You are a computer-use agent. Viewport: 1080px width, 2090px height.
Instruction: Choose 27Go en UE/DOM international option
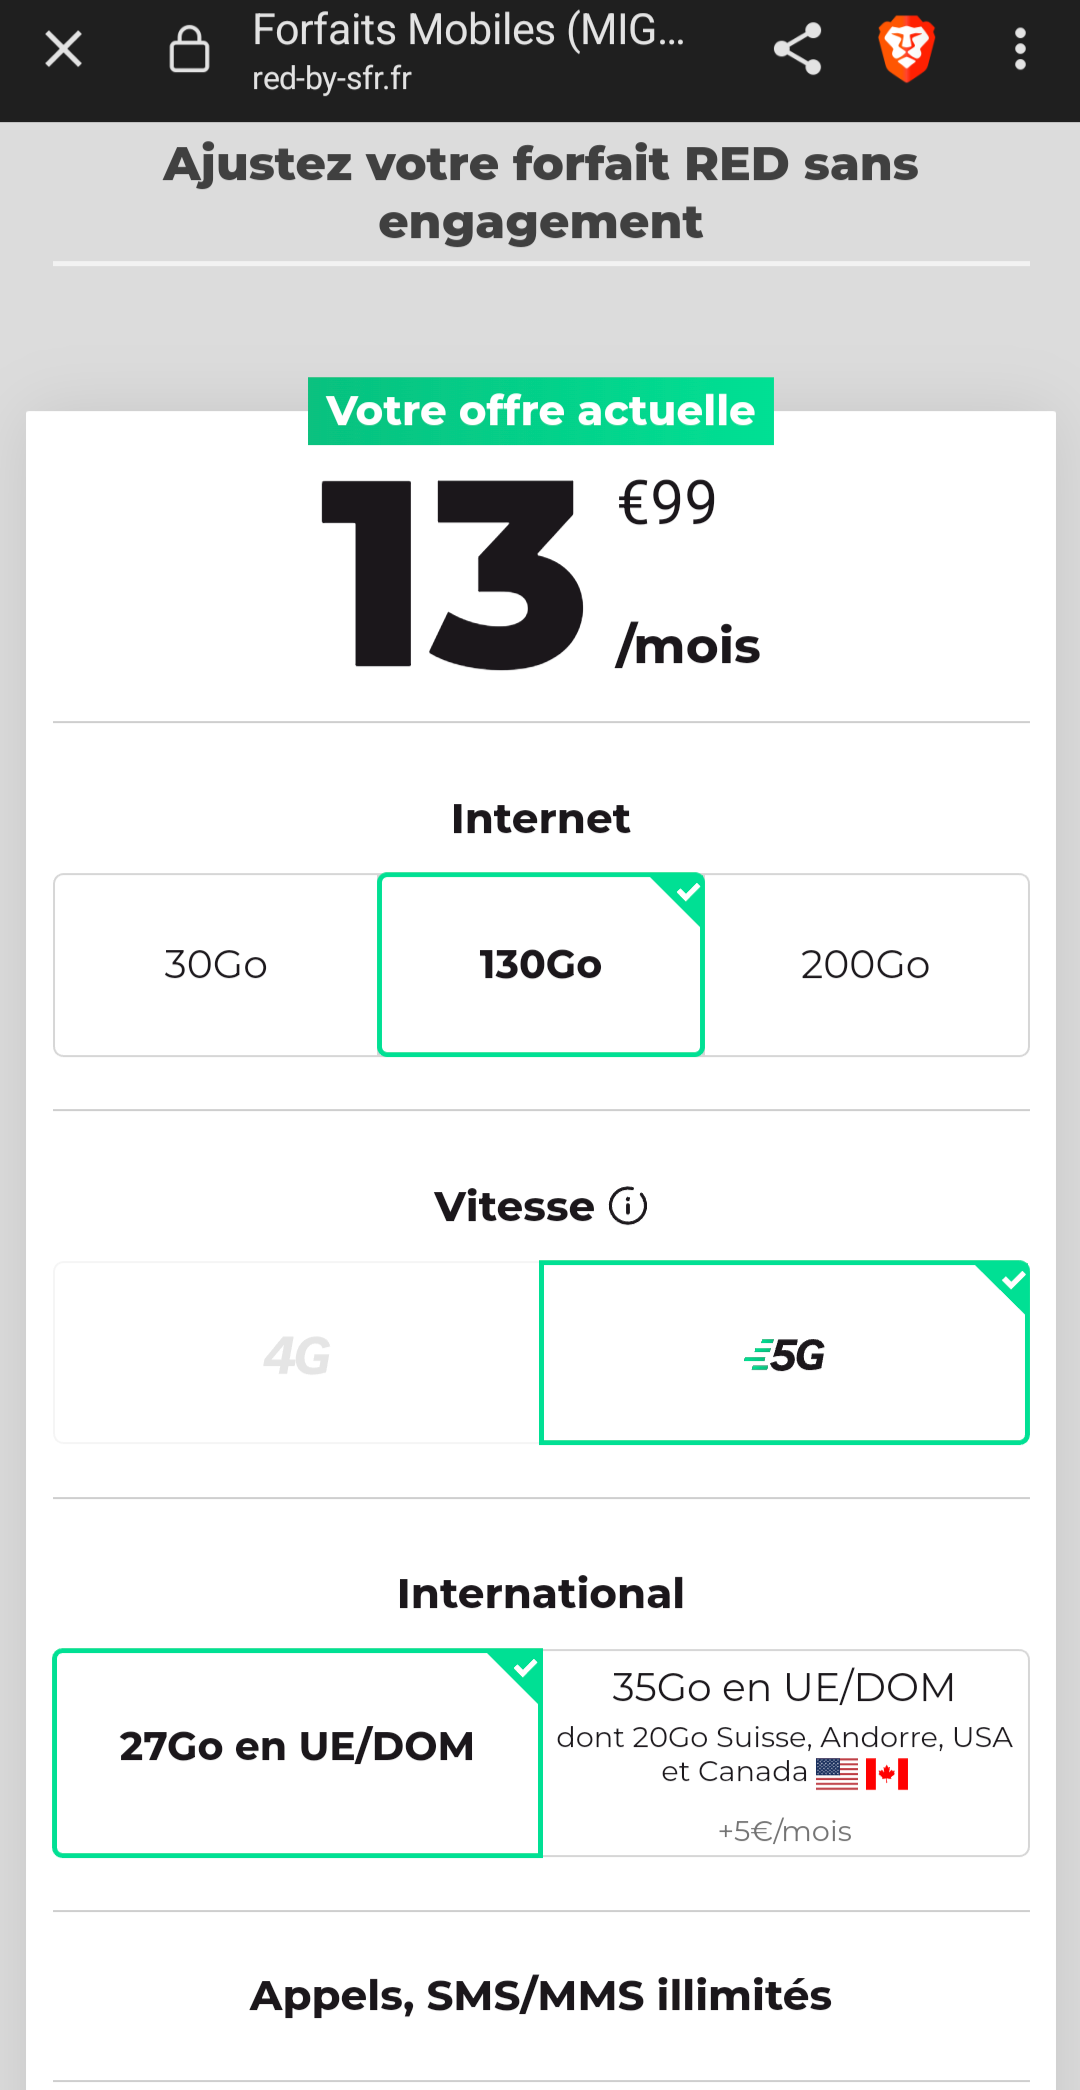297,1753
